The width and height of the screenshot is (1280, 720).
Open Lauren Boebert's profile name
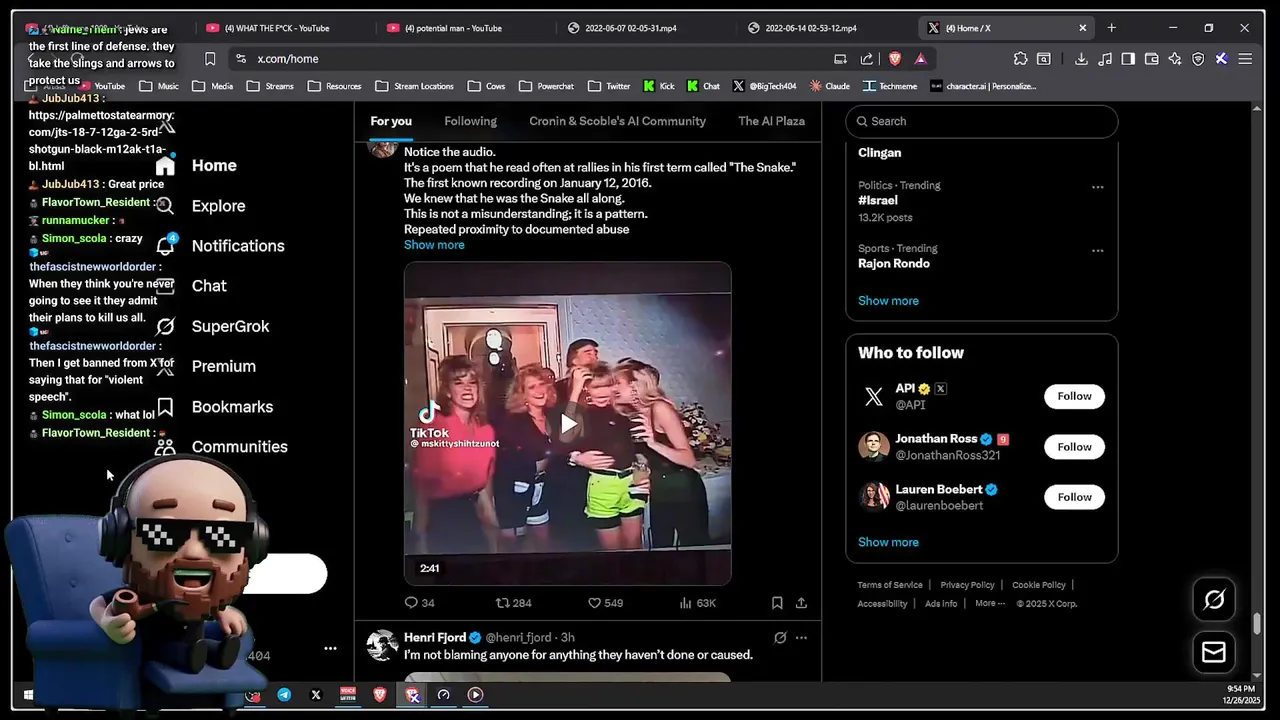939,489
